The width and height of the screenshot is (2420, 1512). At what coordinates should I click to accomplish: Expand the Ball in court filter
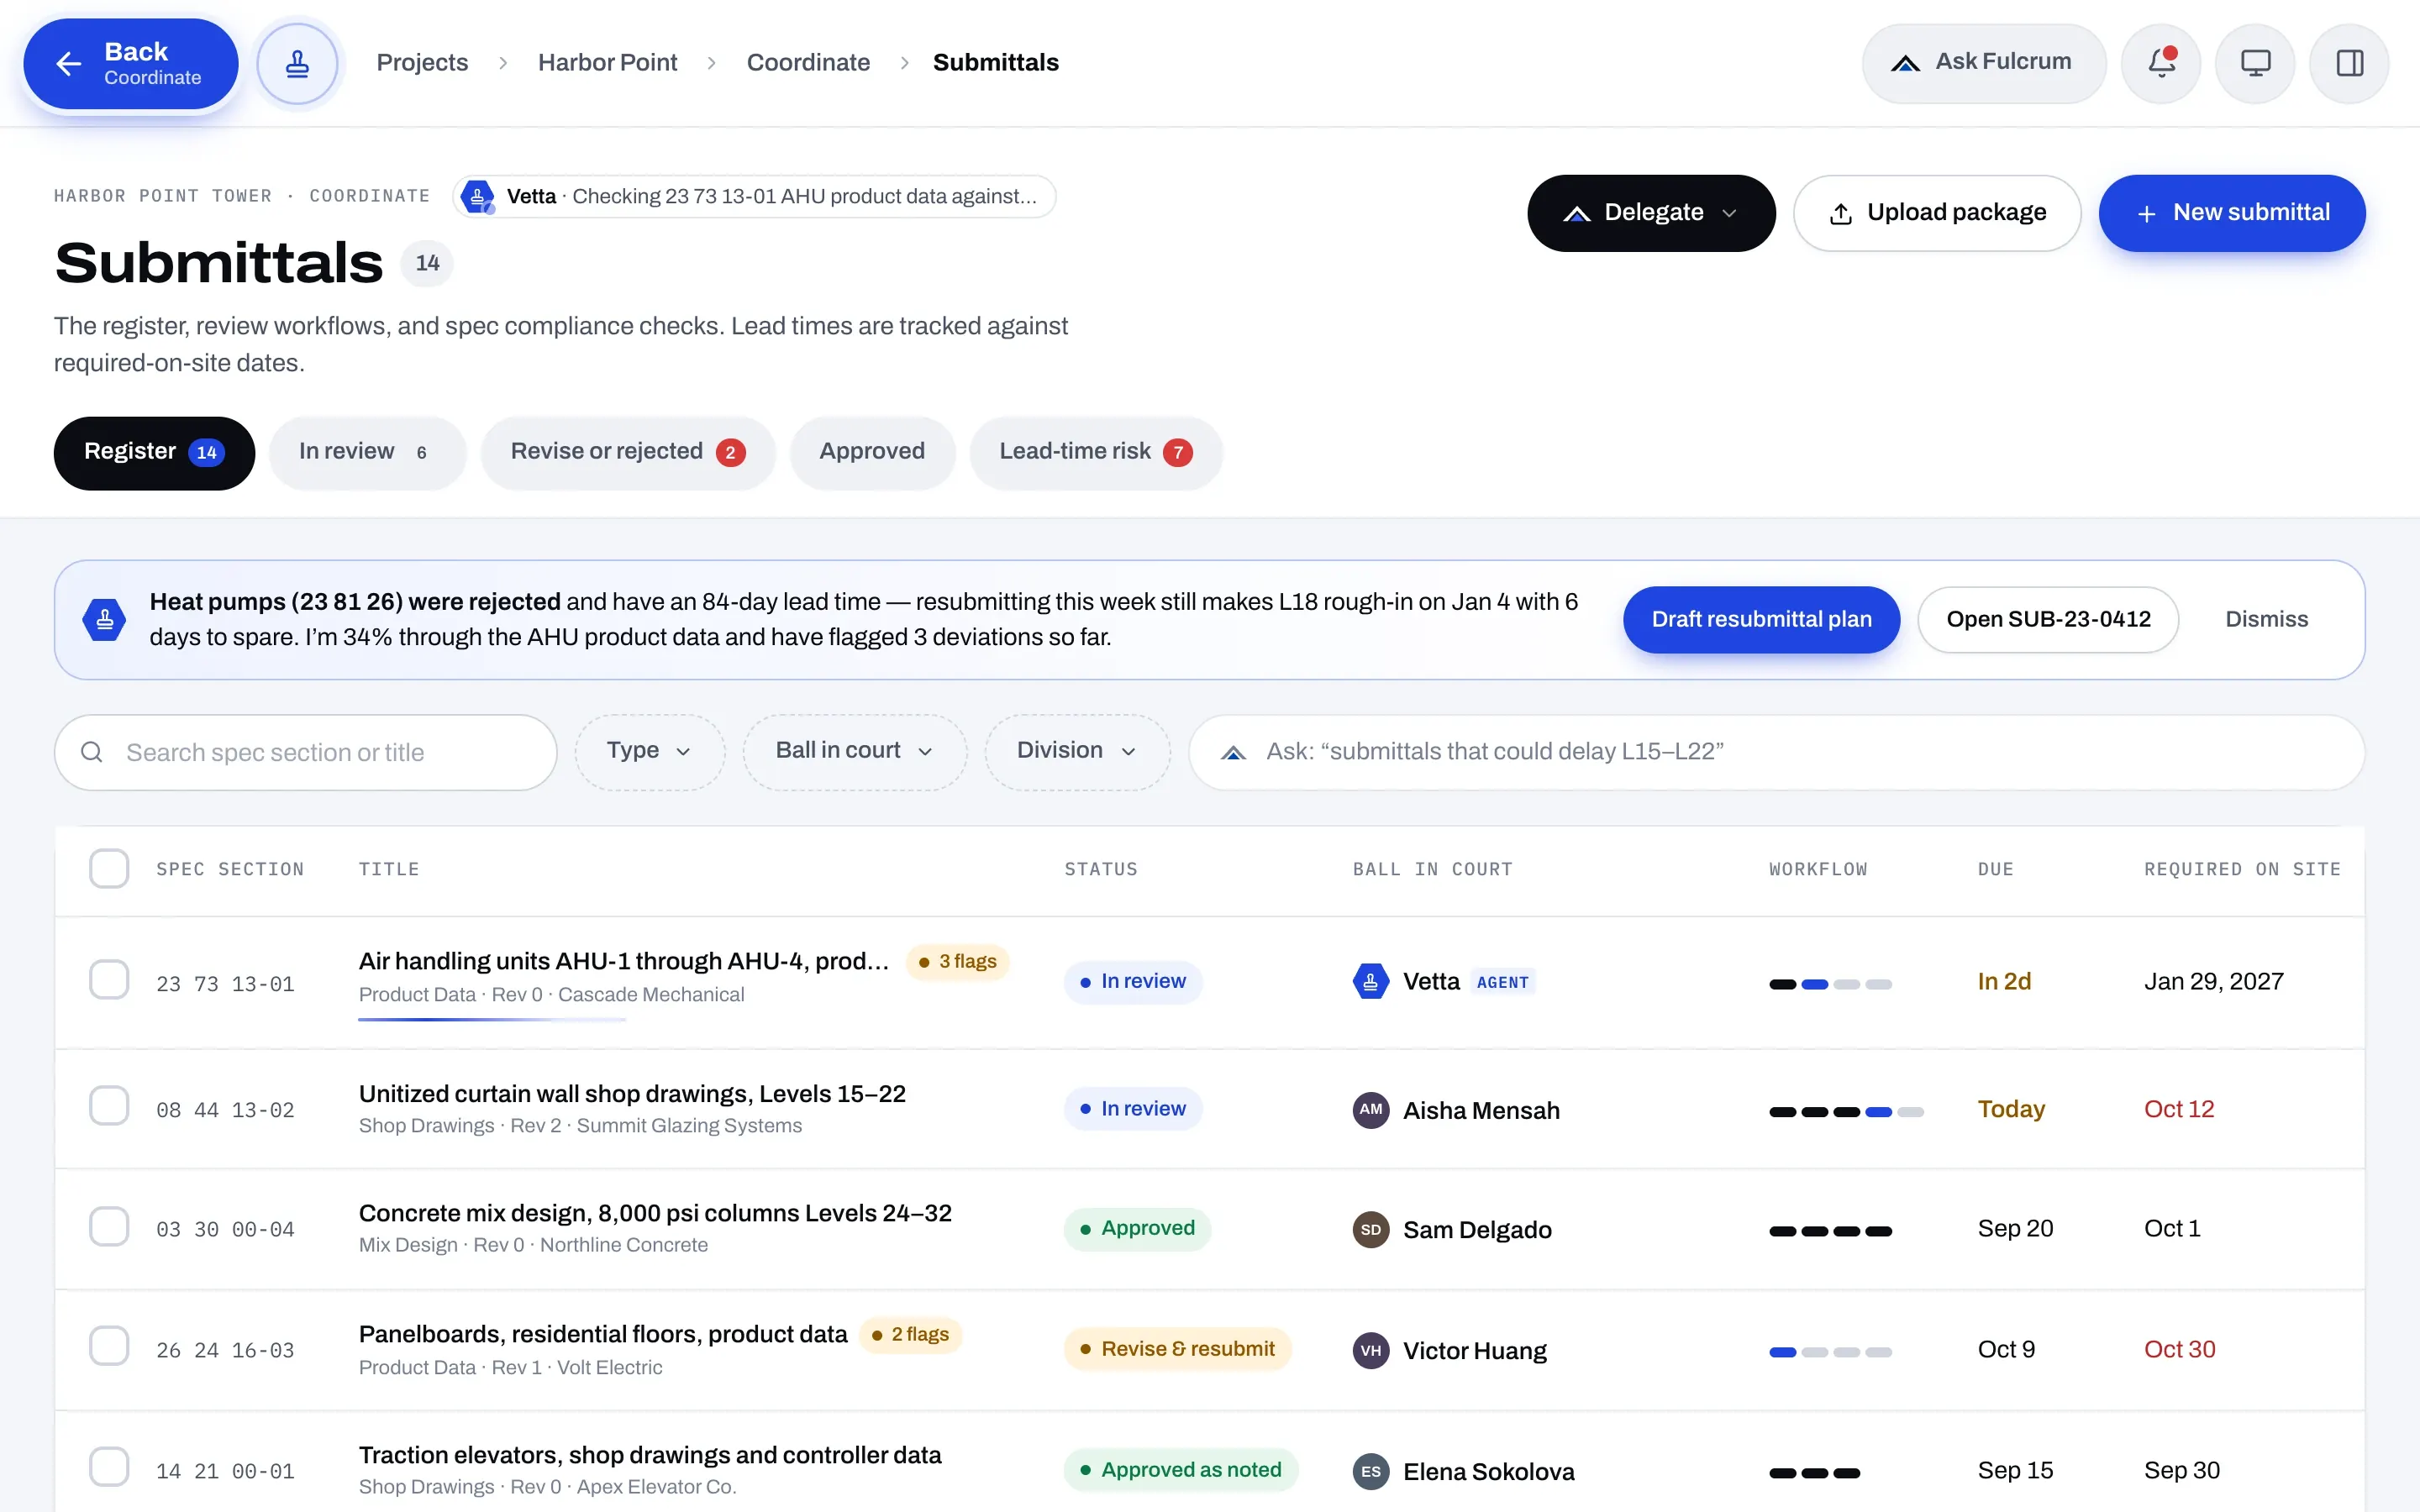tap(854, 751)
